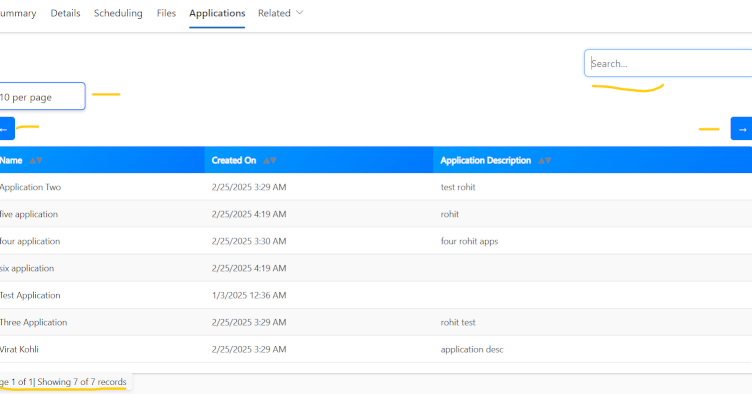This screenshot has height=394, width=752.
Task: Sort by Created On column sort arrows
Action: (x=270, y=161)
